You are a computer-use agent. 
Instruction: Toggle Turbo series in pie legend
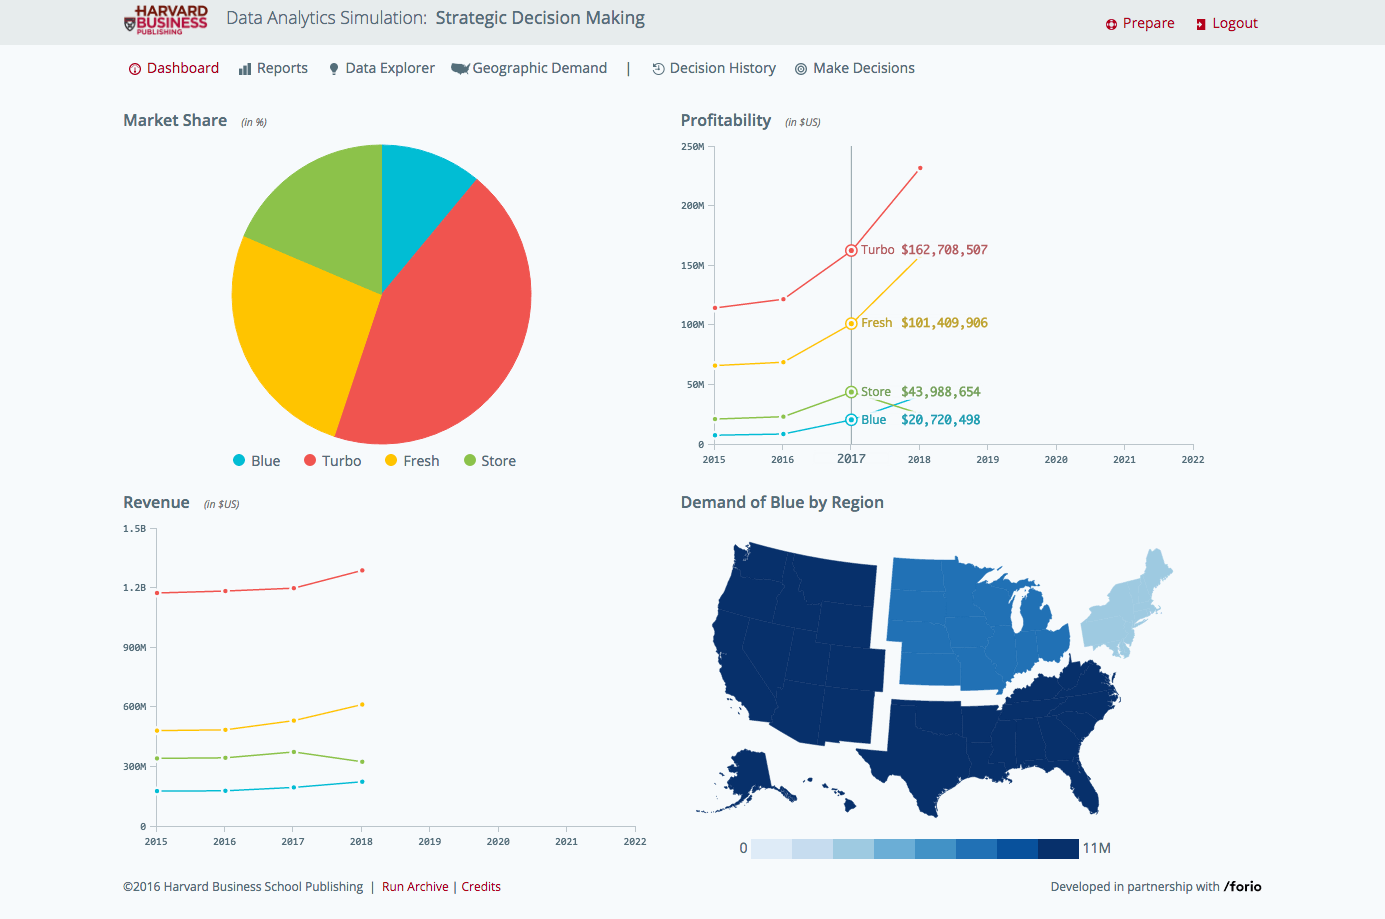[x=332, y=461]
